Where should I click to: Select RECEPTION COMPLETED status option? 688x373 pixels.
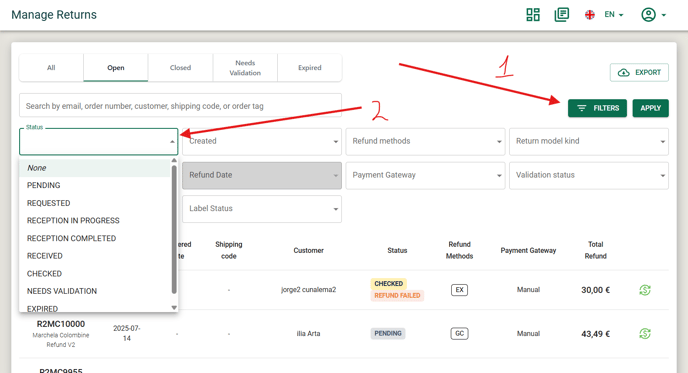point(95,238)
